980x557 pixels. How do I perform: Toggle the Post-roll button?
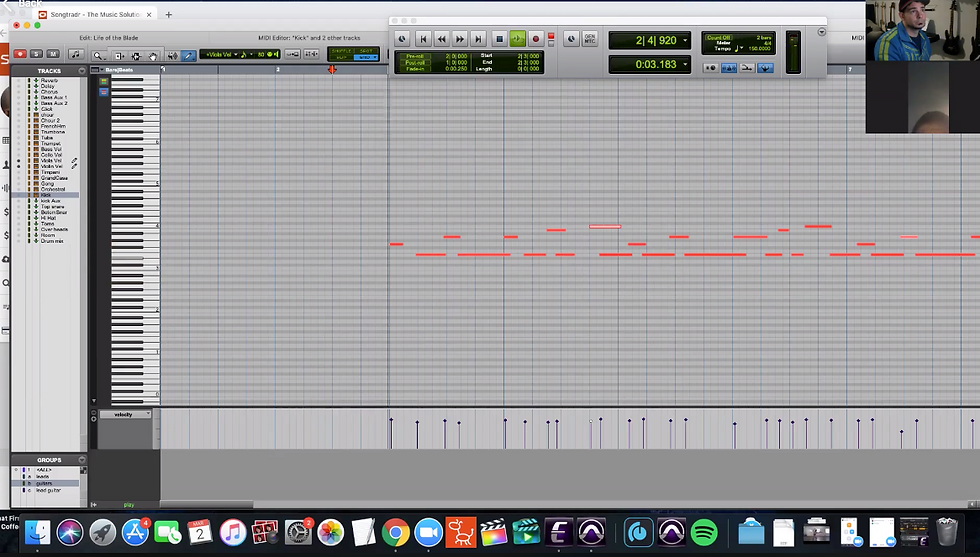point(415,63)
